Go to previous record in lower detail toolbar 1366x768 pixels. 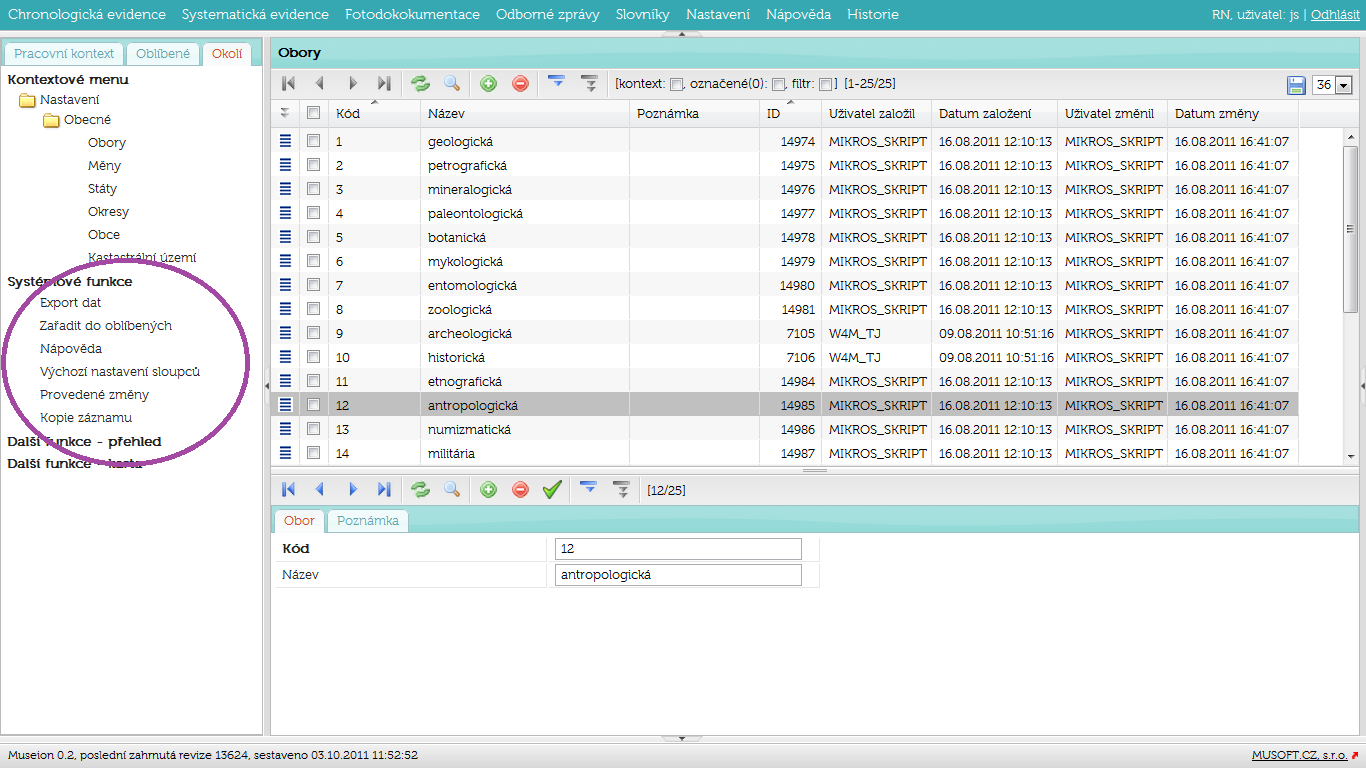320,489
